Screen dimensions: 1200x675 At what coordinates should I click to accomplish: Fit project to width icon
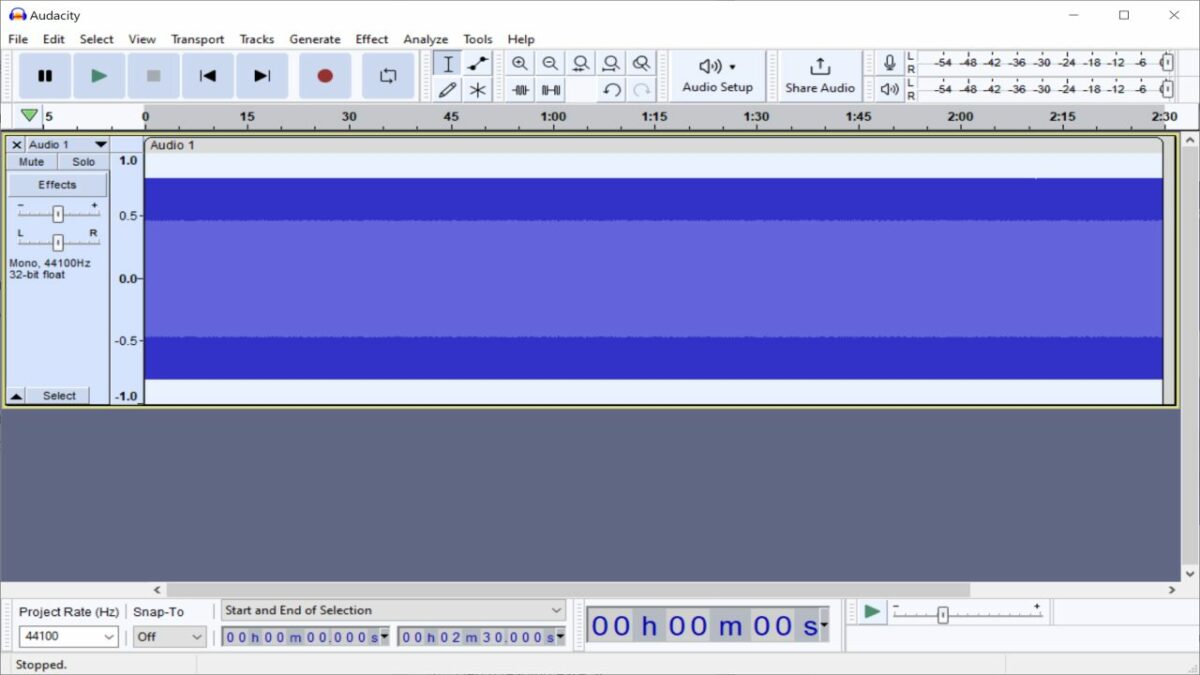click(611, 64)
